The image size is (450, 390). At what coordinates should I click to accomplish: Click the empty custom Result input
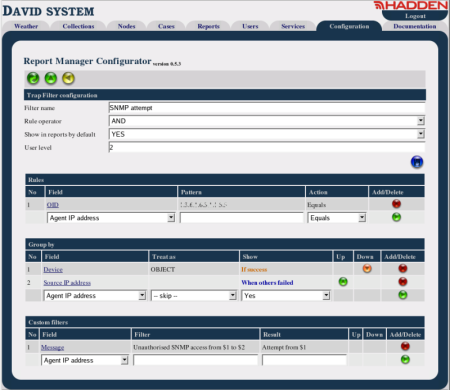pyautogui.click(x=304, y=360)
